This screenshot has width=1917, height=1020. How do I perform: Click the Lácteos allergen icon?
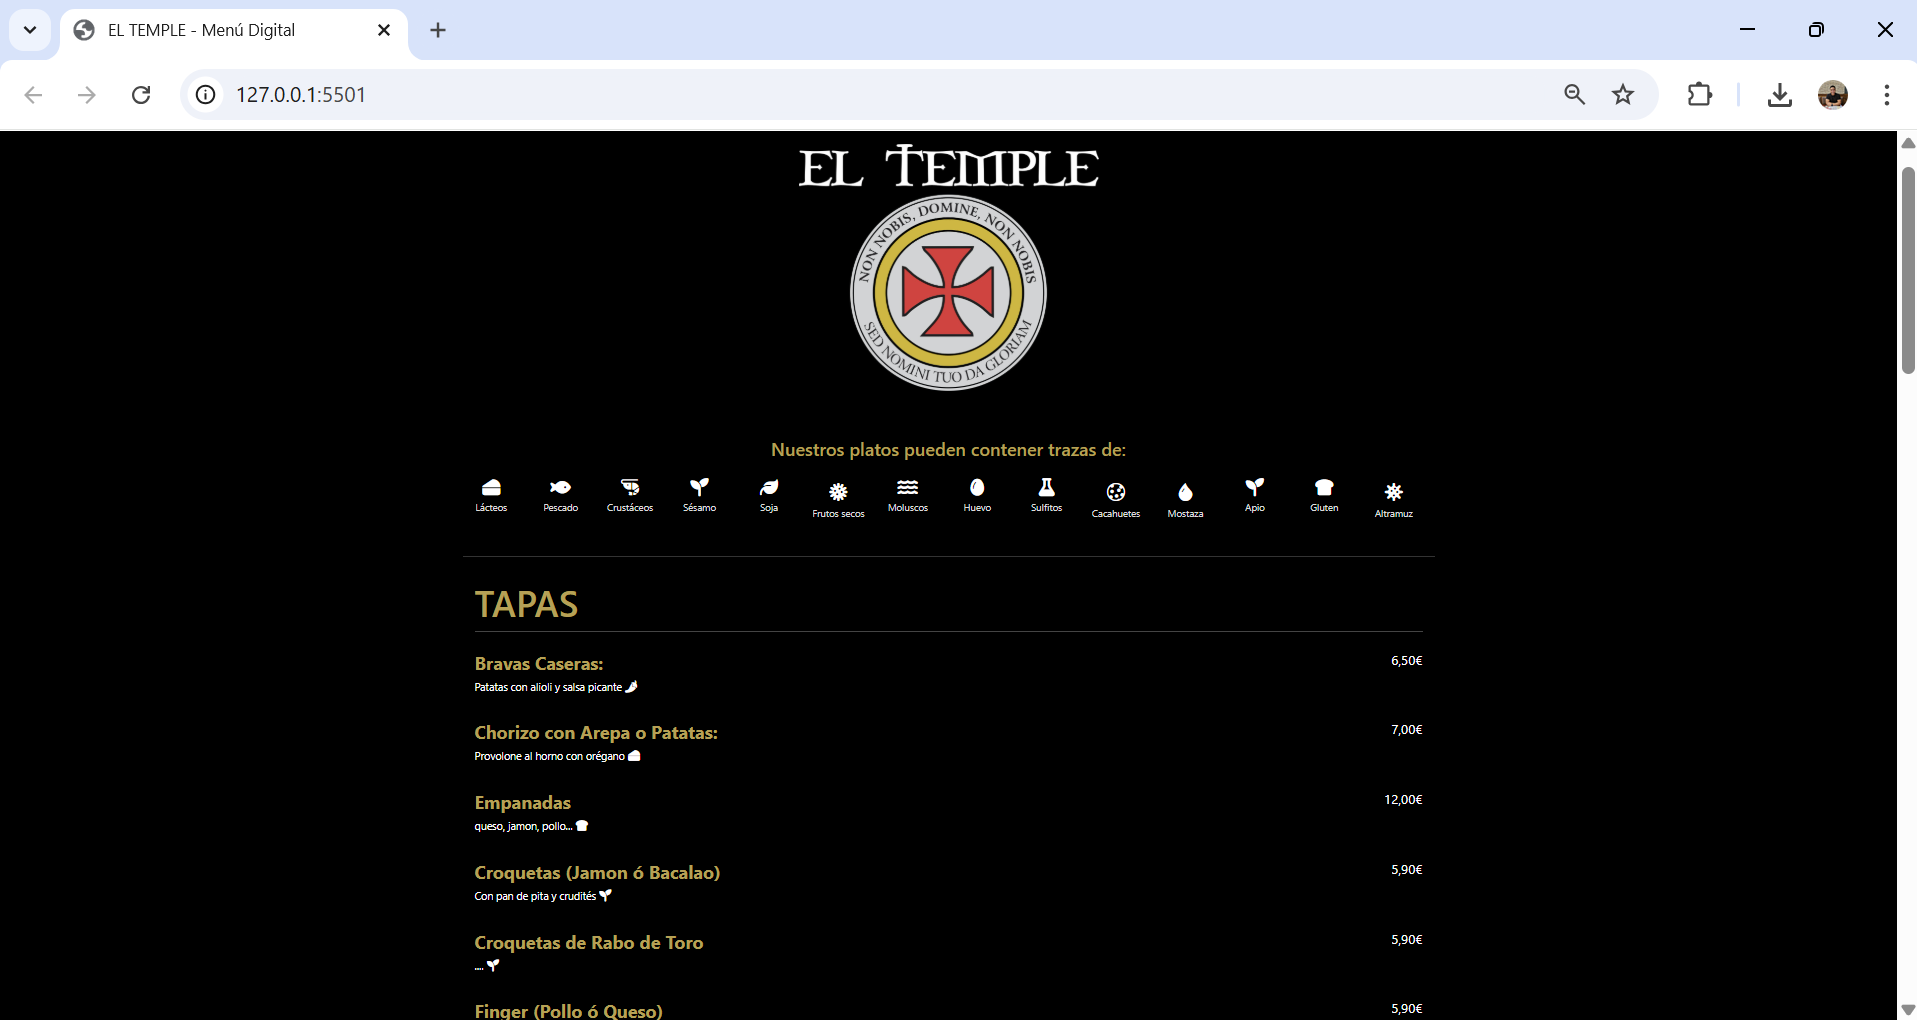491,487
